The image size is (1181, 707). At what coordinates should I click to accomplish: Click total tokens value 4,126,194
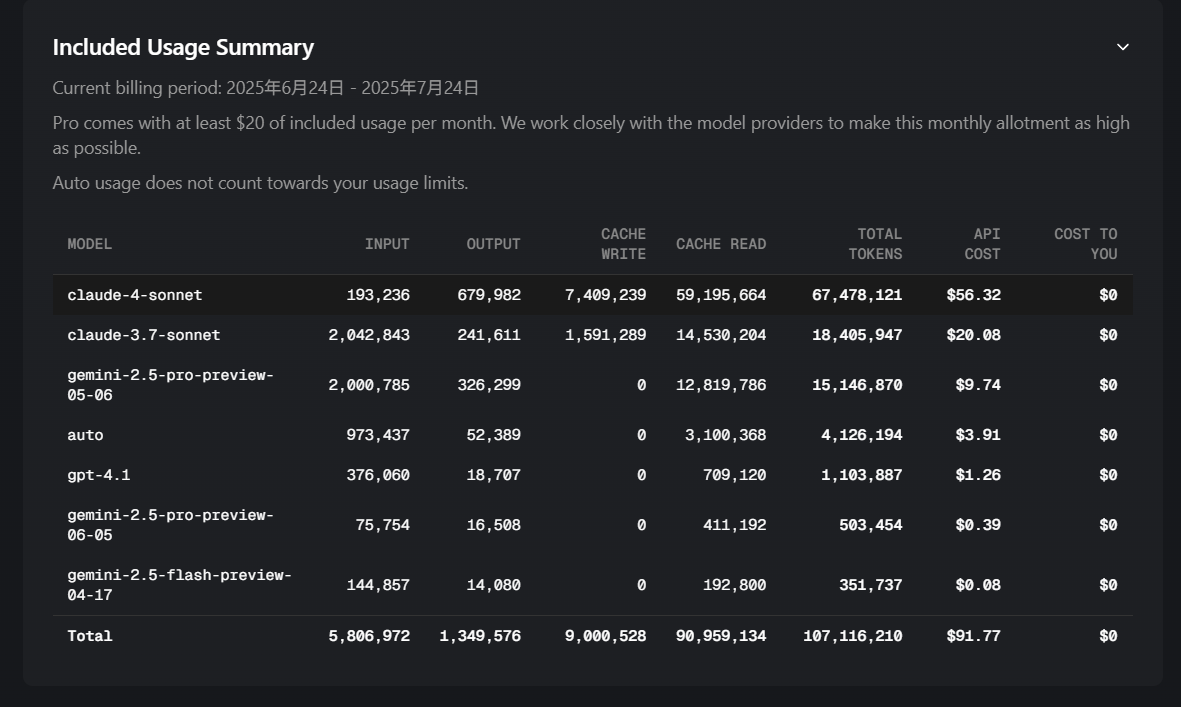862,435
